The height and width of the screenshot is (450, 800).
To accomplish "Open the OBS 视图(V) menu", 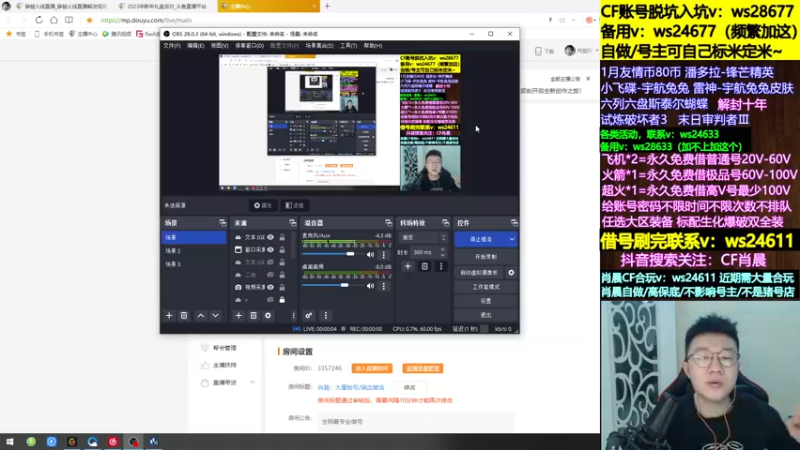I will 219,45.
